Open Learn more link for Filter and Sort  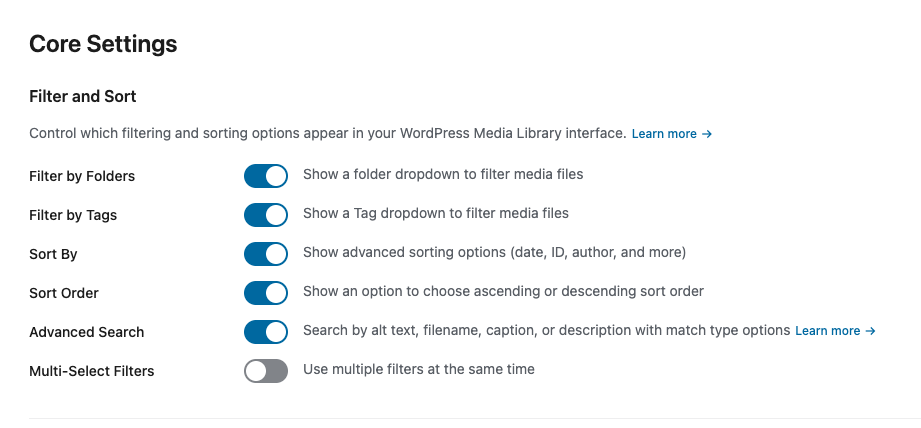click(671, 134)
